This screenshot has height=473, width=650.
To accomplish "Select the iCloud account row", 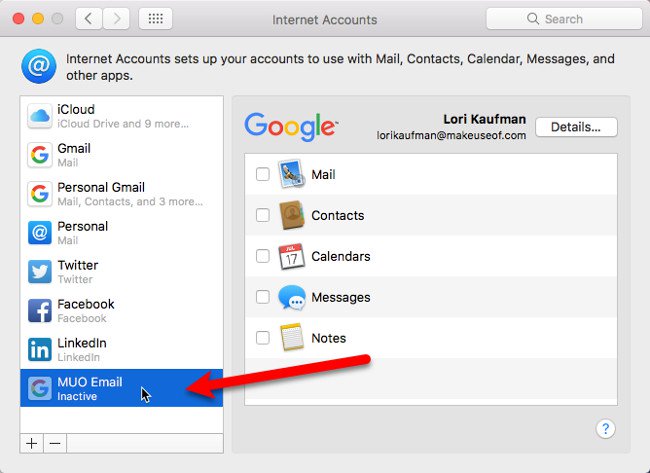I will [x=121, y=116].
